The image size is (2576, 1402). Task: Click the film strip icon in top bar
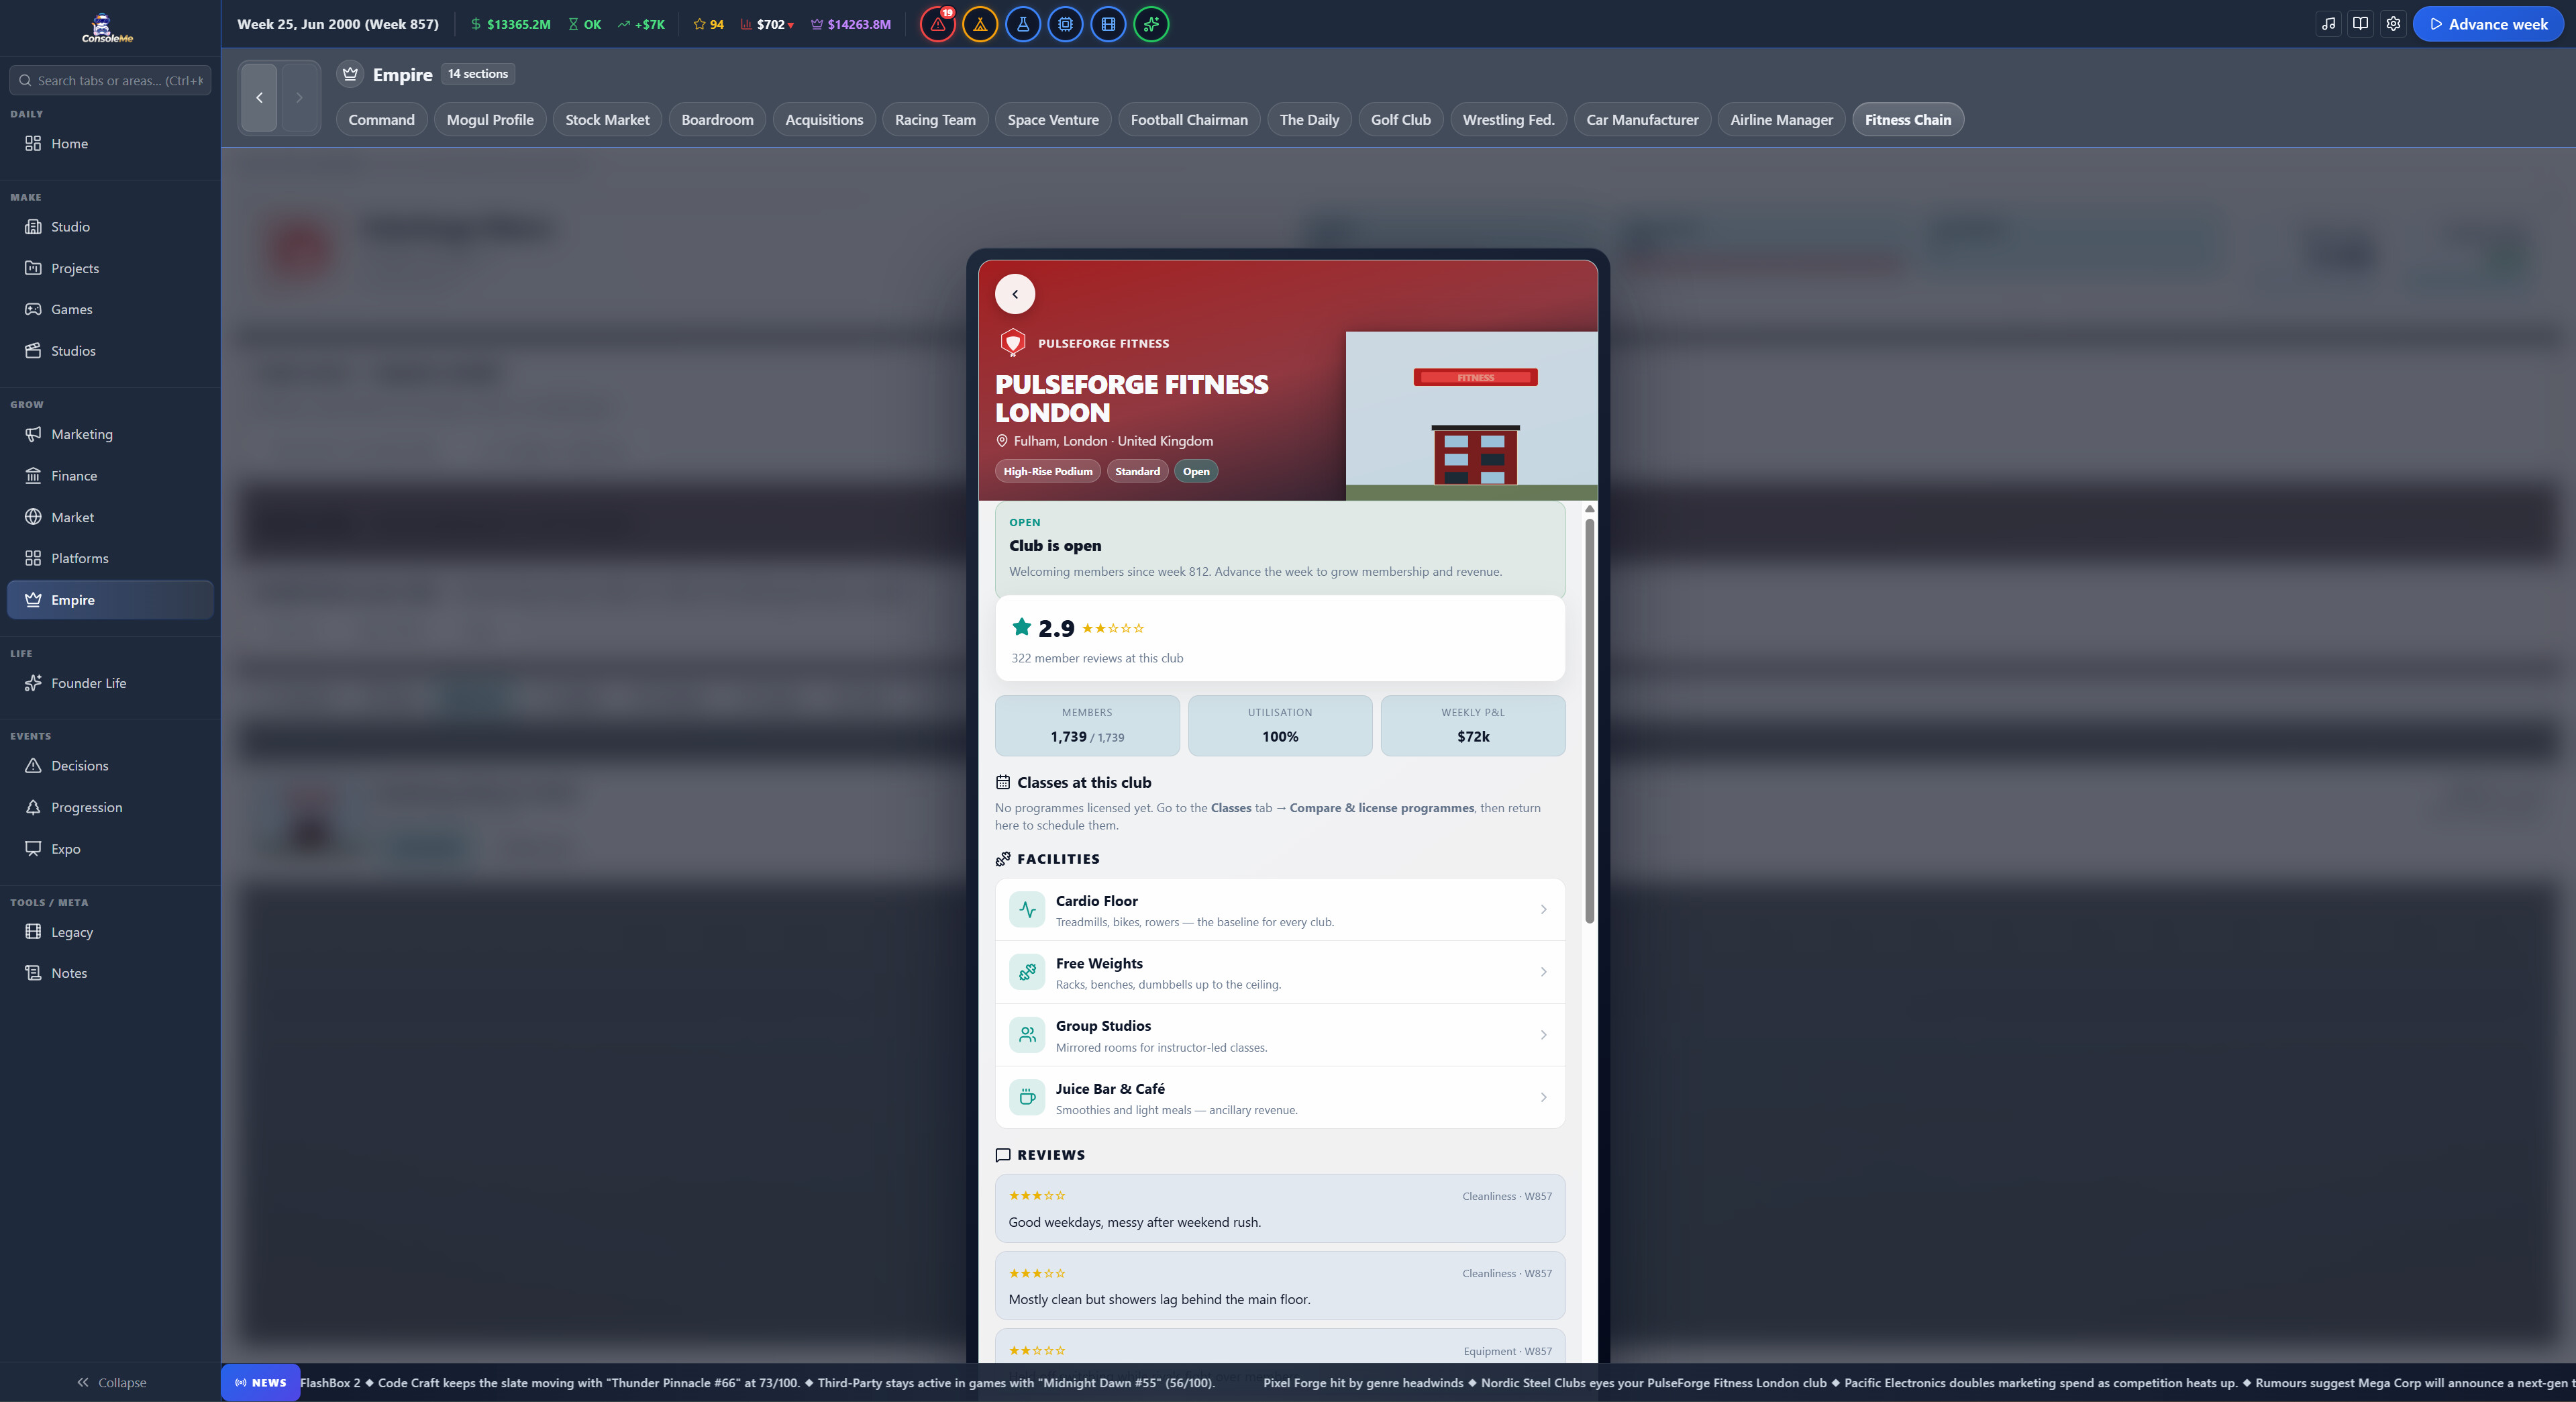(x=1108, y=24)
